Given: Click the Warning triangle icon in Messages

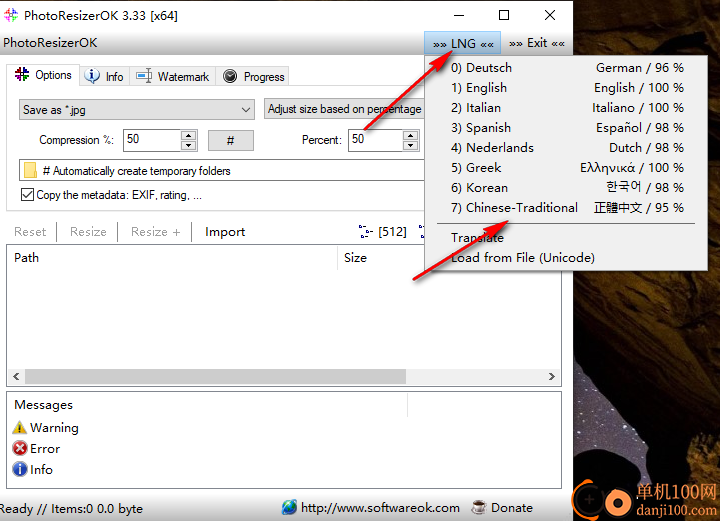Looking at the screenshot, I should (20, 428).
